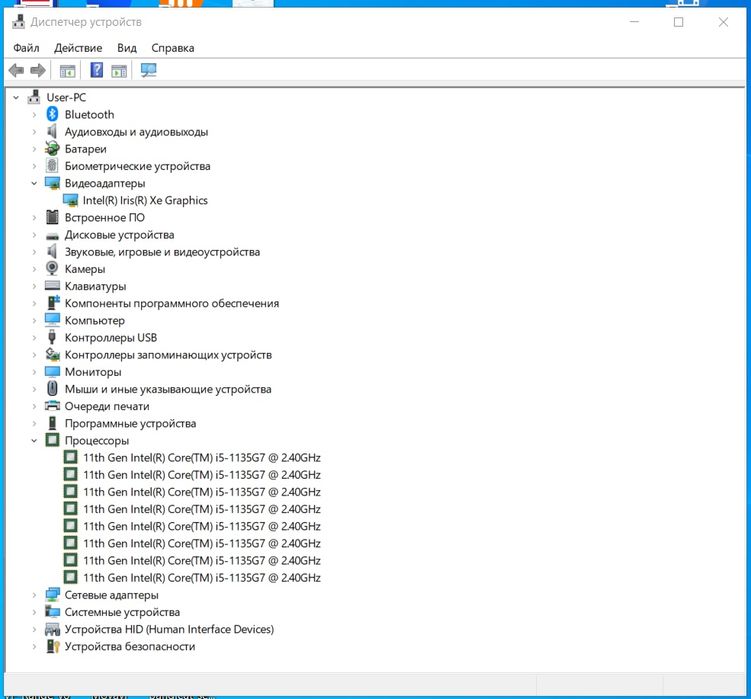The width and height of the screenshot is (751, 699).
Task: Select the first i5-1135G7 processor entry
Action: point(202,458)
